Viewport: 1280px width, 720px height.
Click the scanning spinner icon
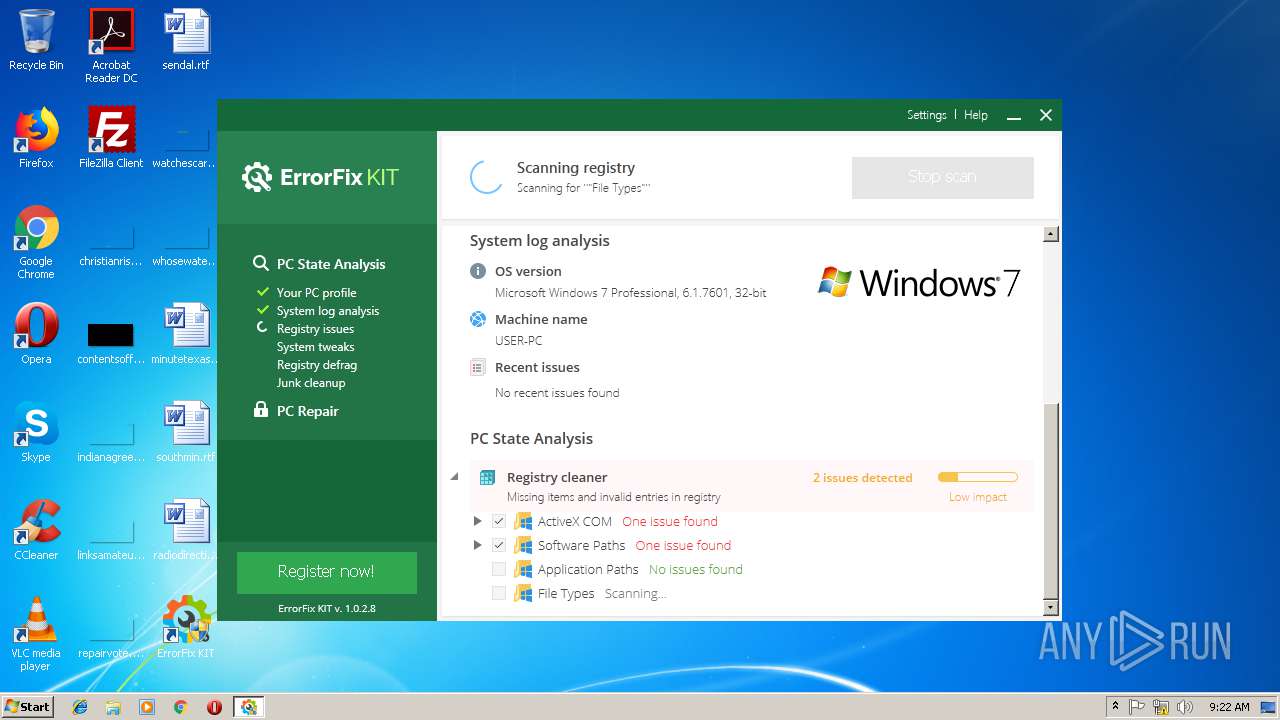tap(487, 177)
